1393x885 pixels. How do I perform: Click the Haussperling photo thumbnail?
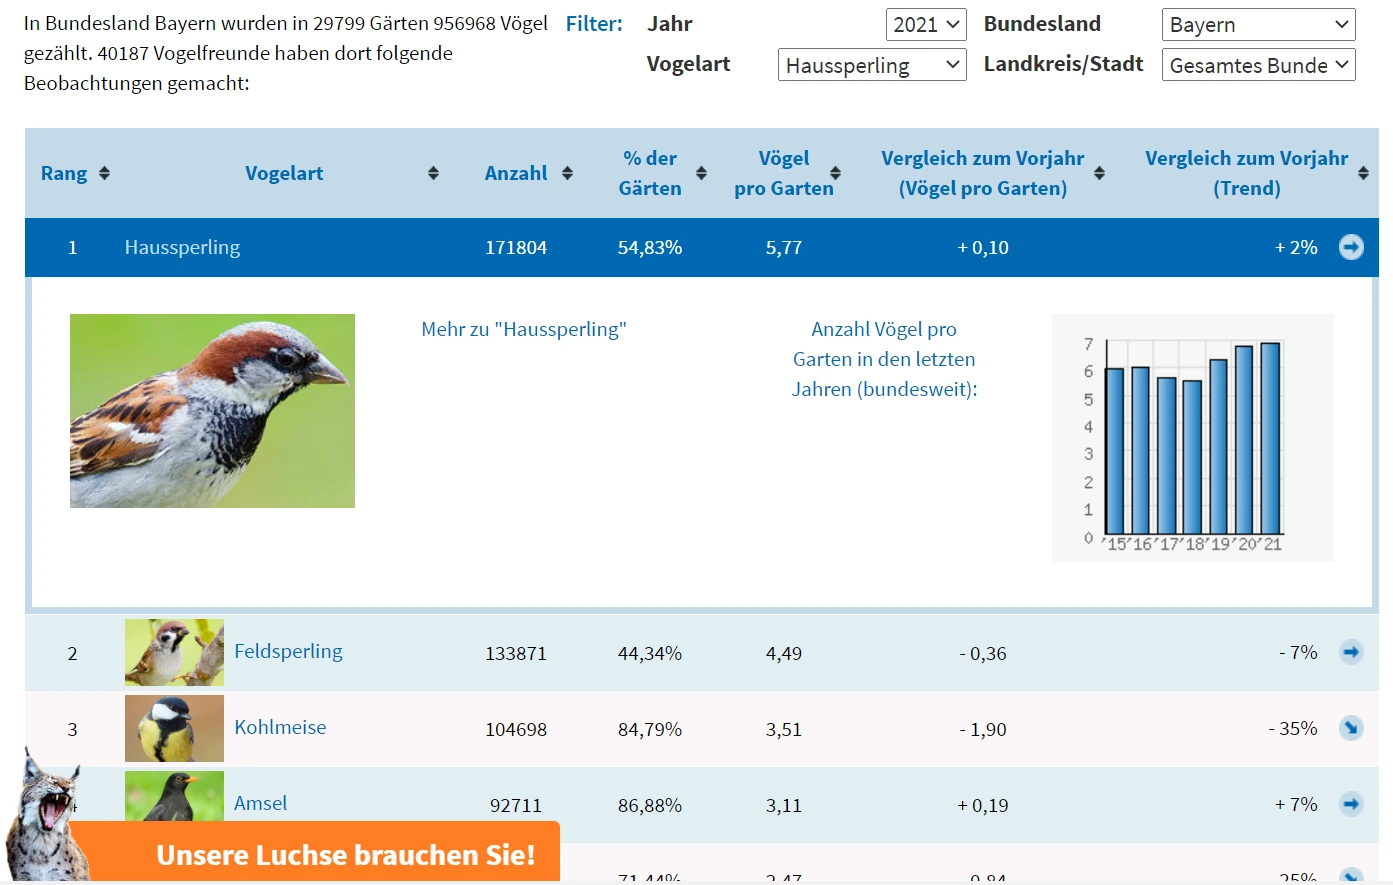tap(212, 411)
